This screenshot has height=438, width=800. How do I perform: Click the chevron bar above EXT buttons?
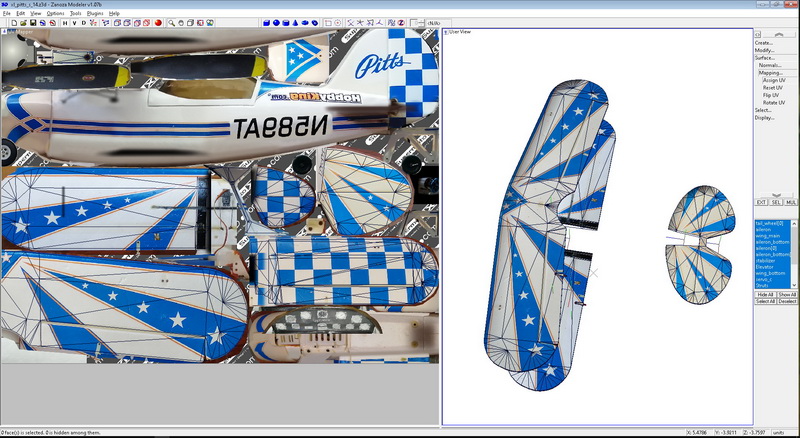pos(776,195)
